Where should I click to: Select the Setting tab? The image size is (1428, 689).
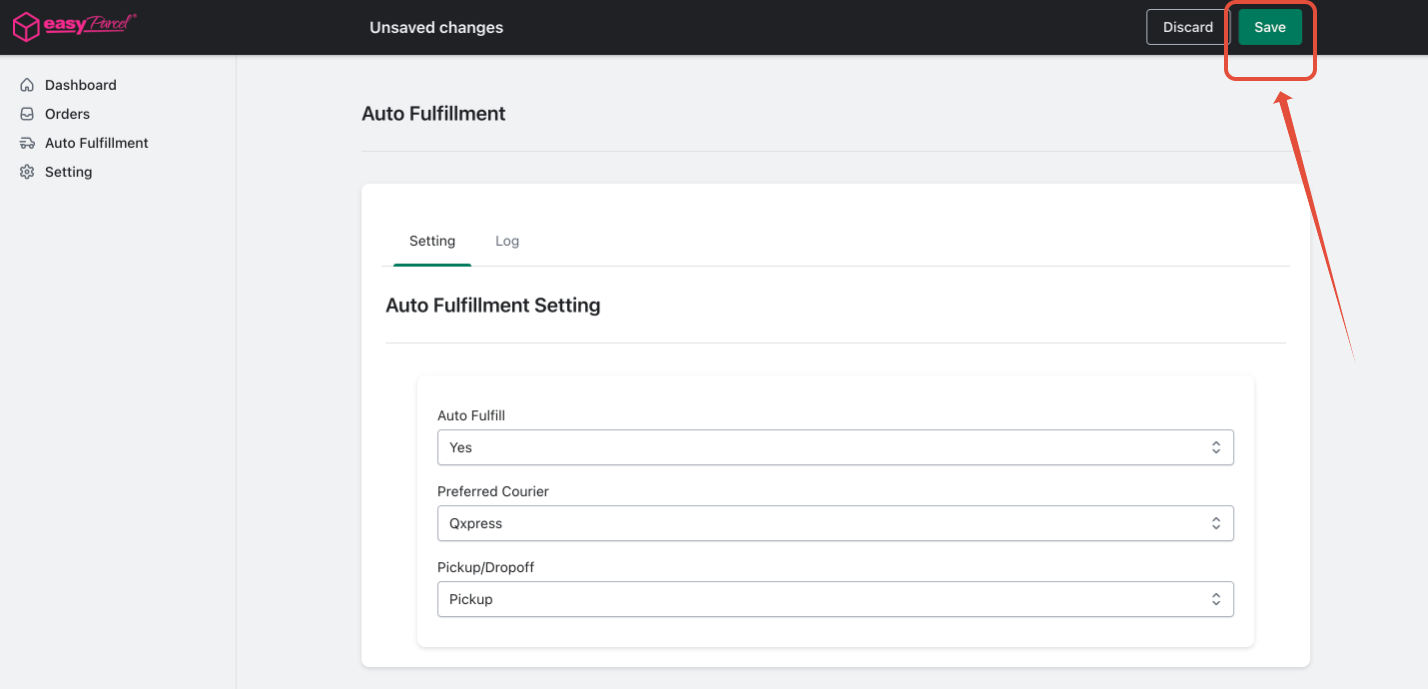(432, 241)
